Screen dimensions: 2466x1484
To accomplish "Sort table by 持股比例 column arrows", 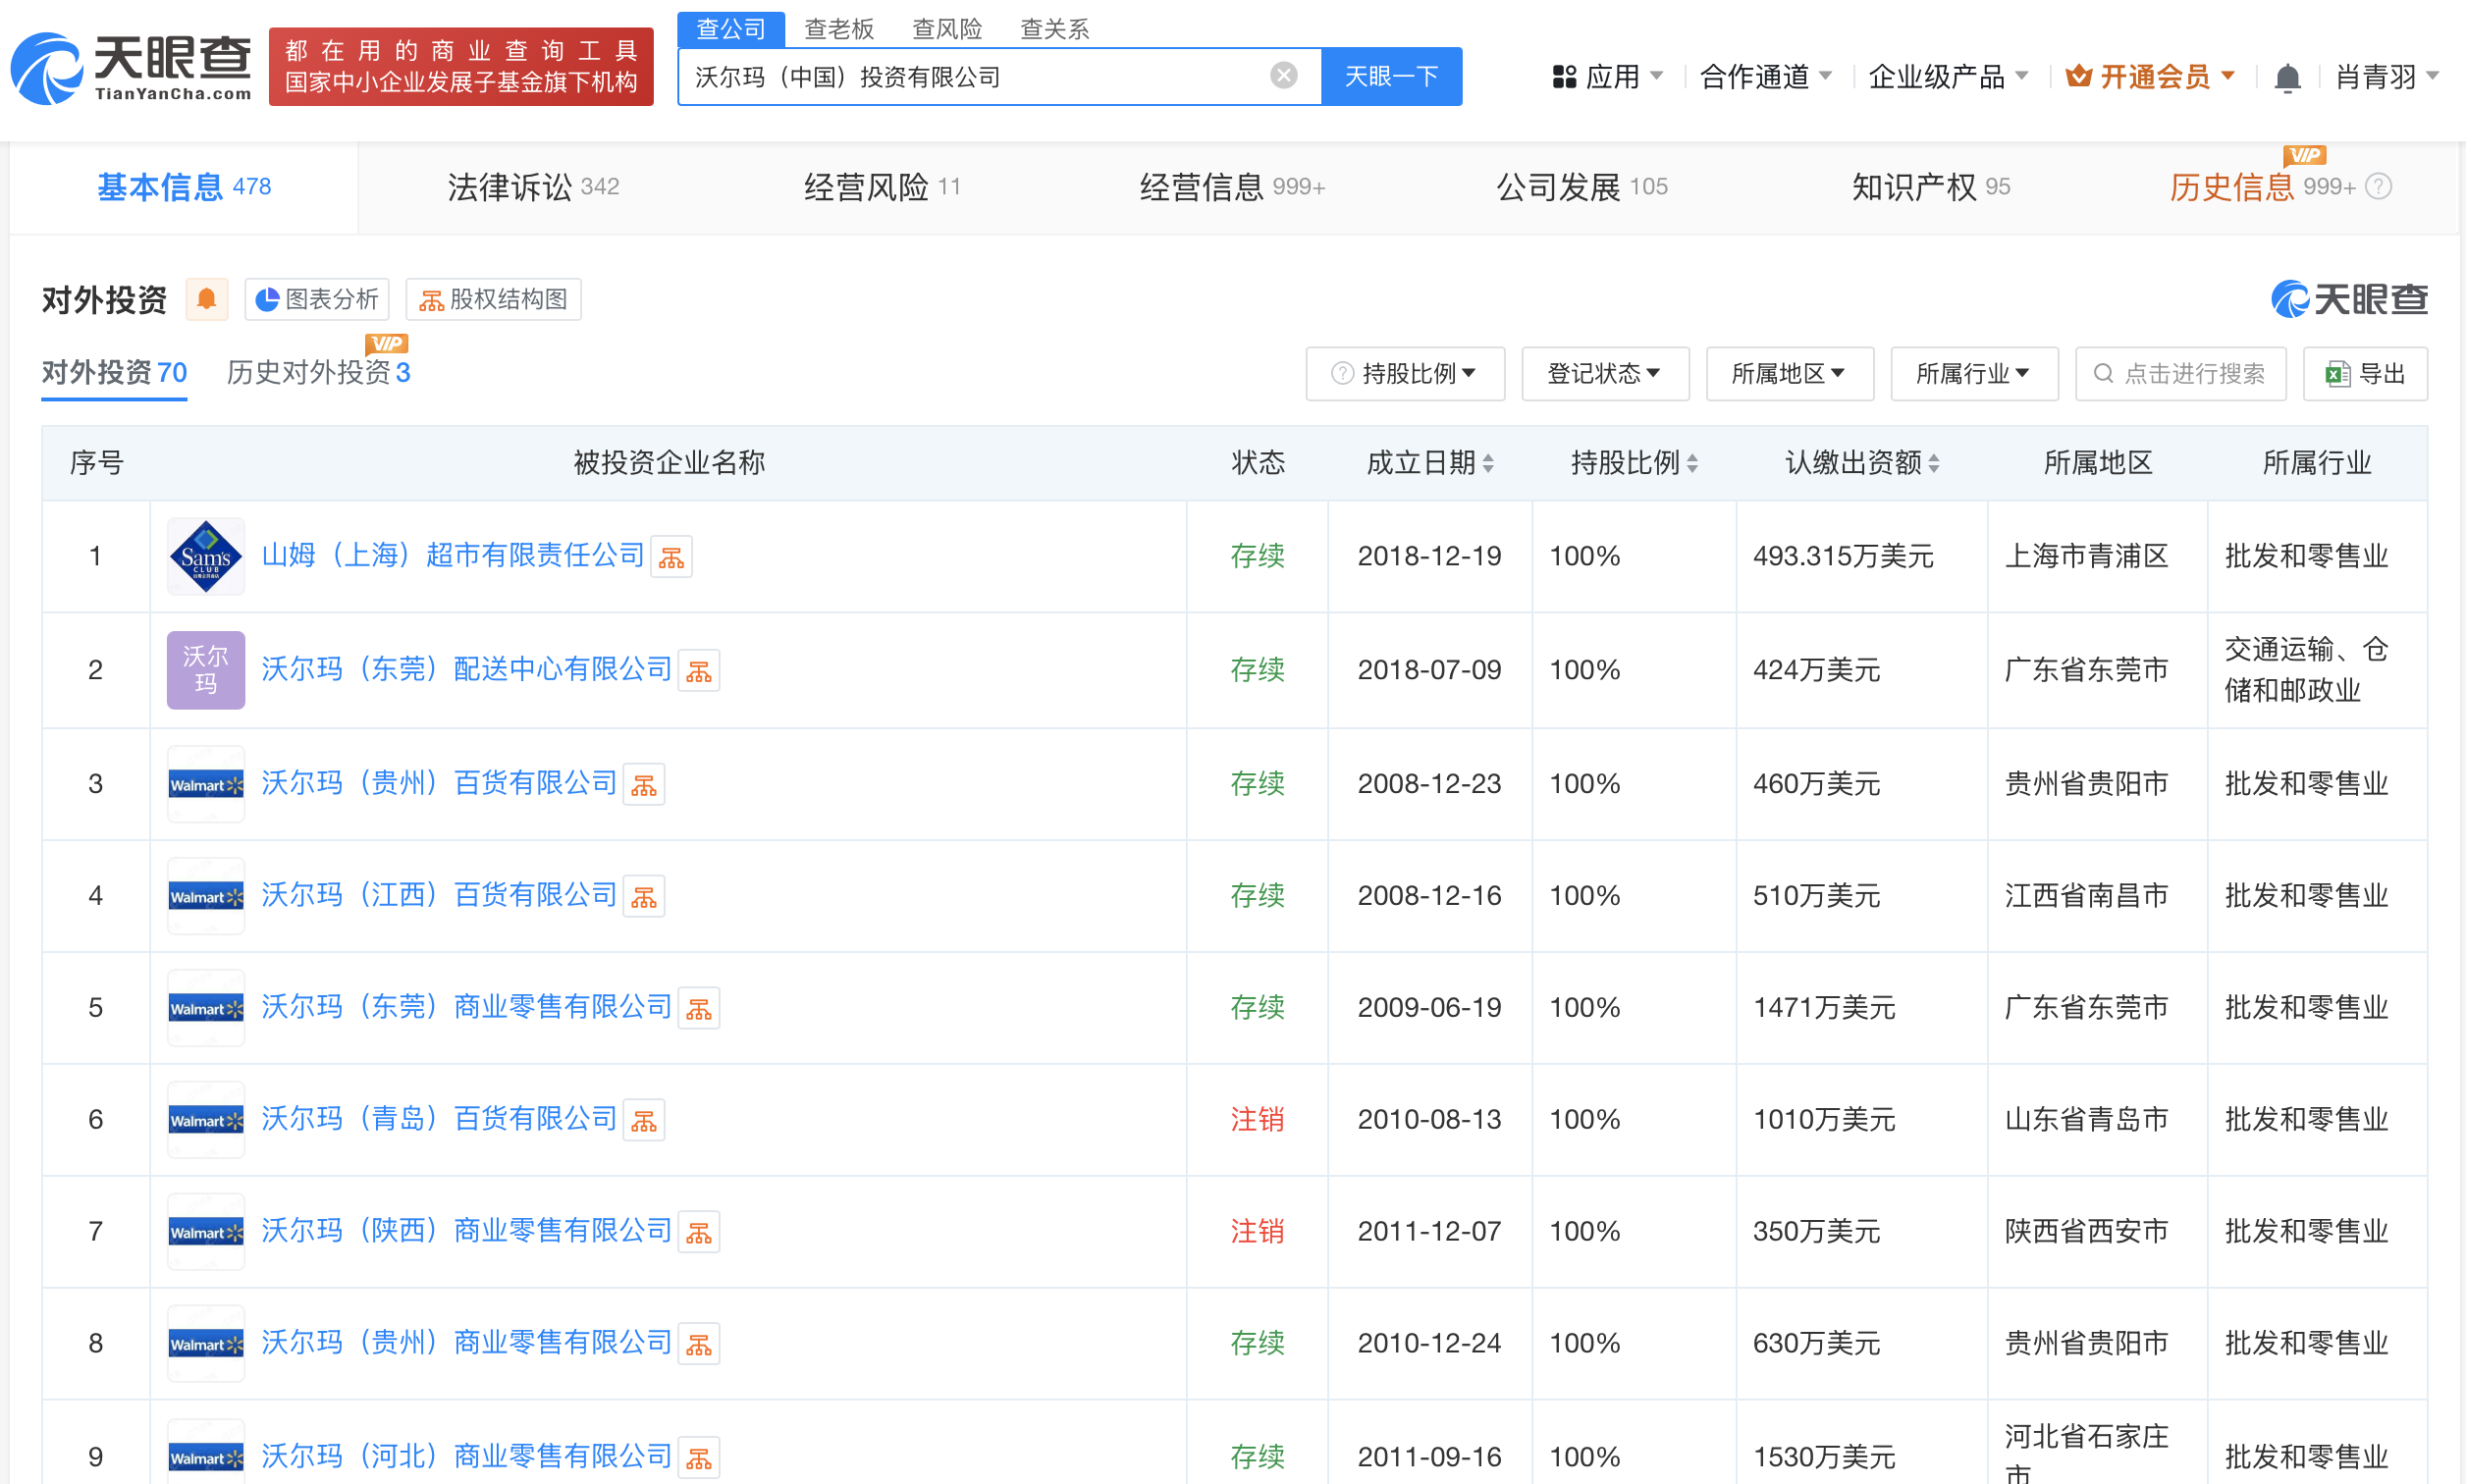I will (1692, 462).
